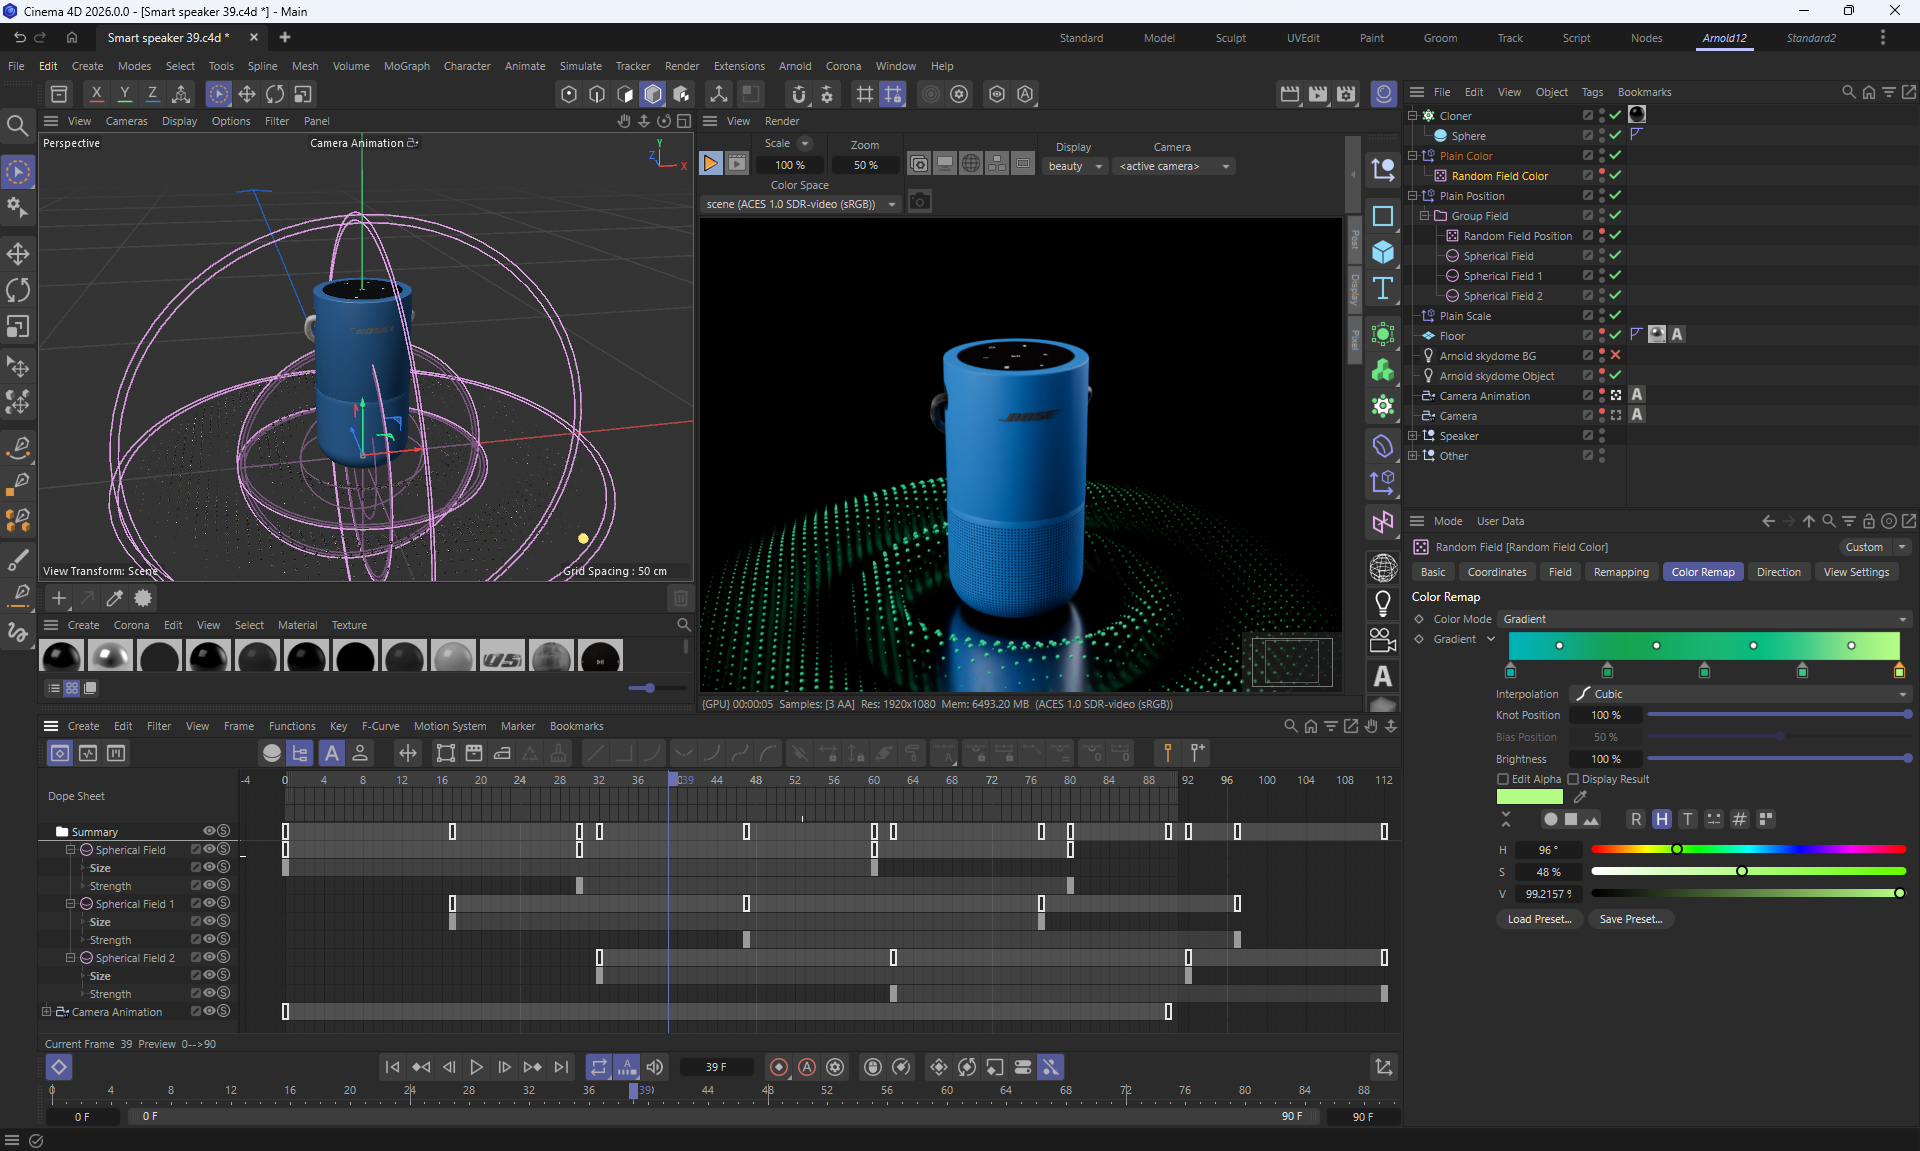
Task: Click the Load Preset button
Action: pyautogui.click(x=1539, y=919)
